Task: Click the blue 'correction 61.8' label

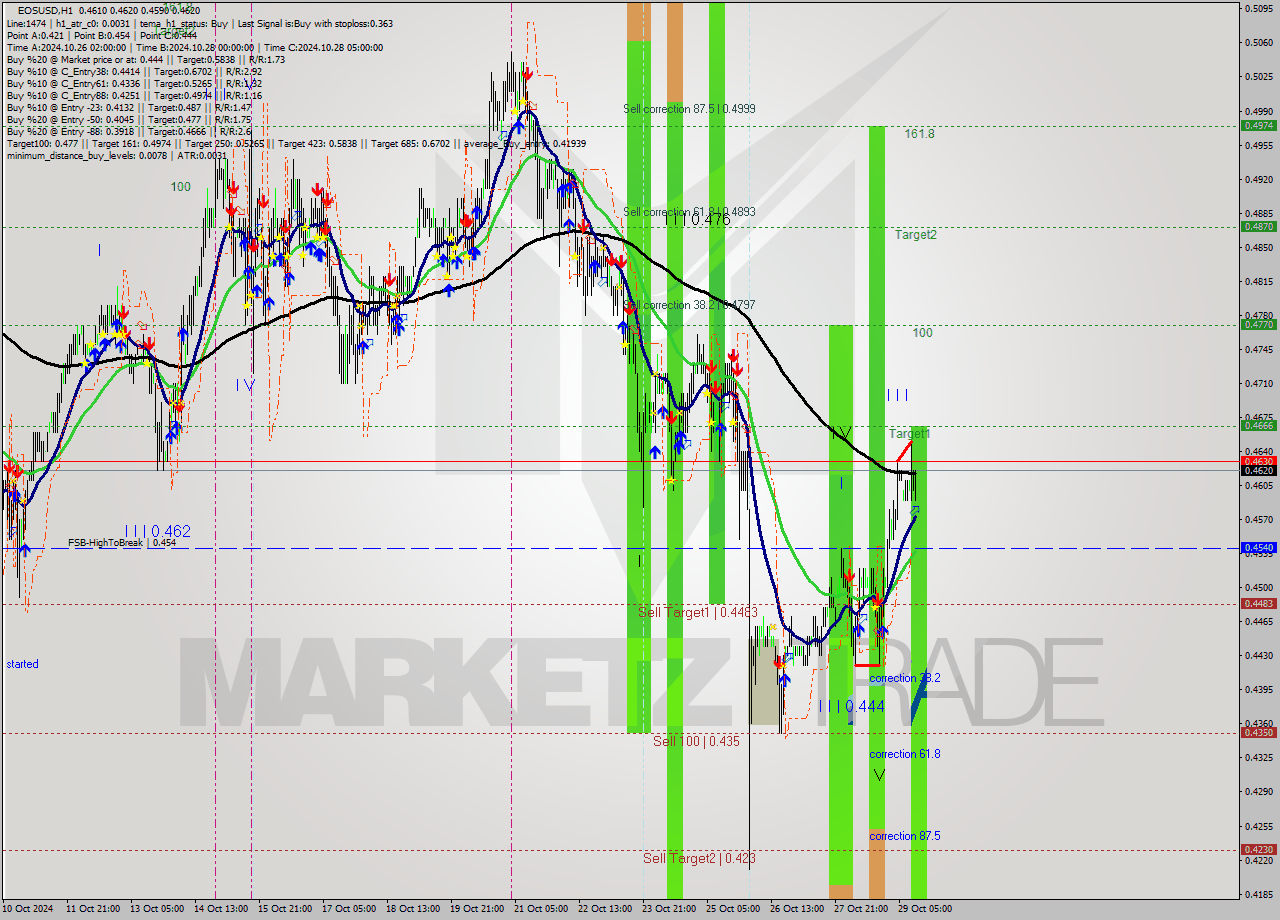Action: 904,753
